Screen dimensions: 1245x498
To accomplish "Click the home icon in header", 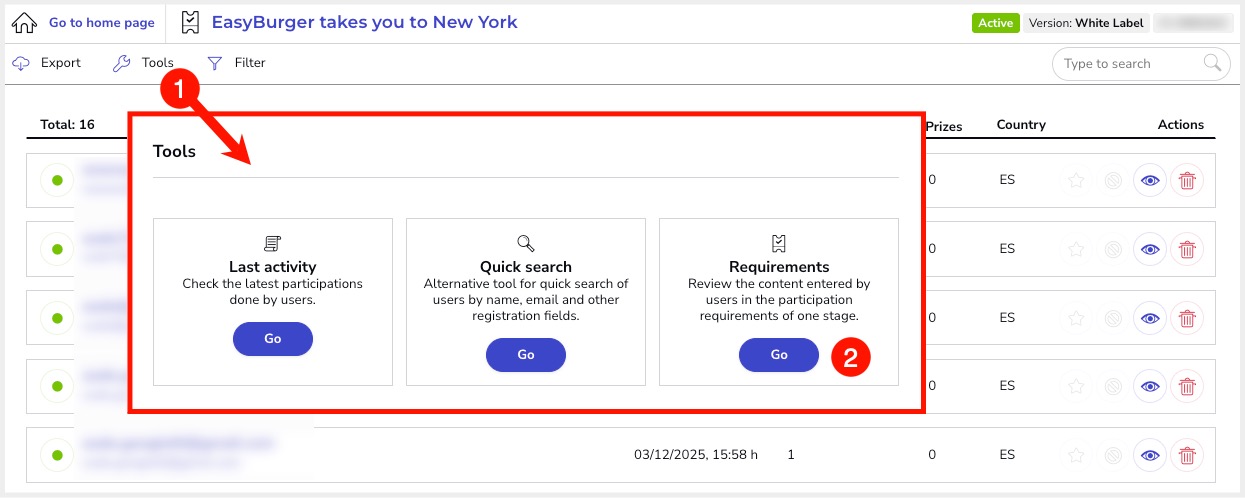I will [x=24, y=22].
